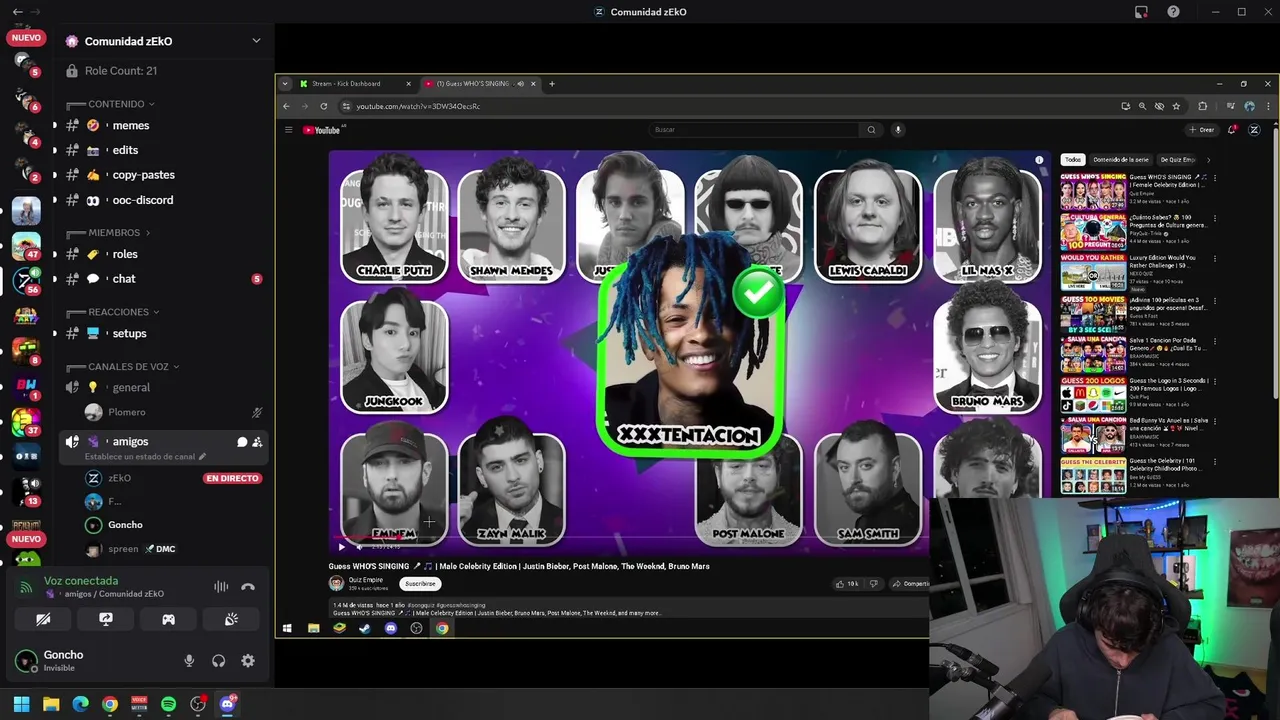Start screen share in Discord voice panel

pyautogui.click(x=106, y=619)
